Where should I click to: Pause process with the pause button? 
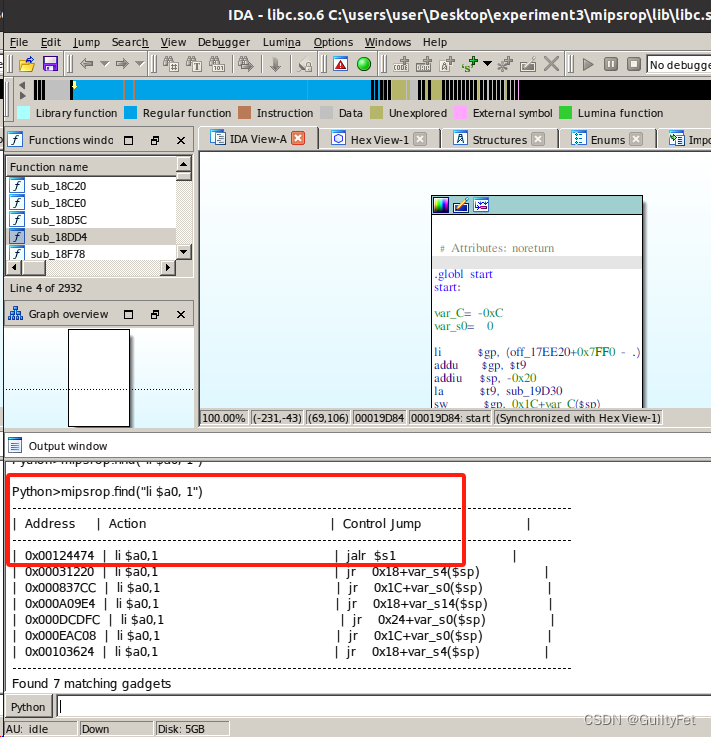610,64
